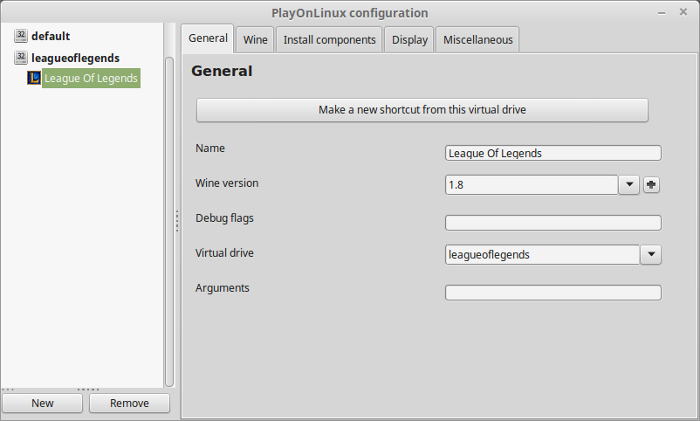Click the Arguments label
The width and height of the screenshot is (700, 421).
(x=222, y=288)
